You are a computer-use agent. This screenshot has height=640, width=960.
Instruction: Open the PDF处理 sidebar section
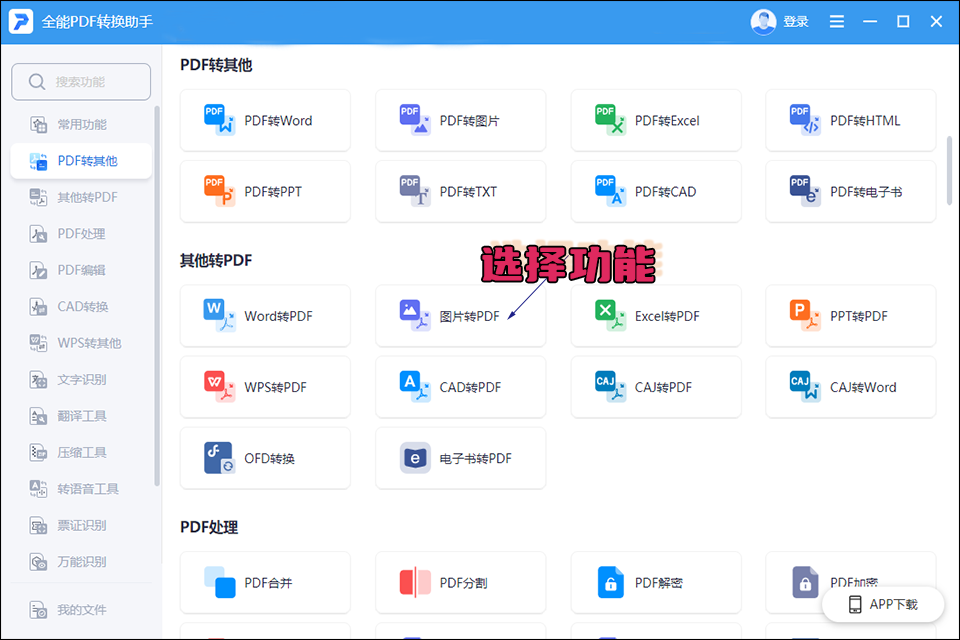pos(81,234)
